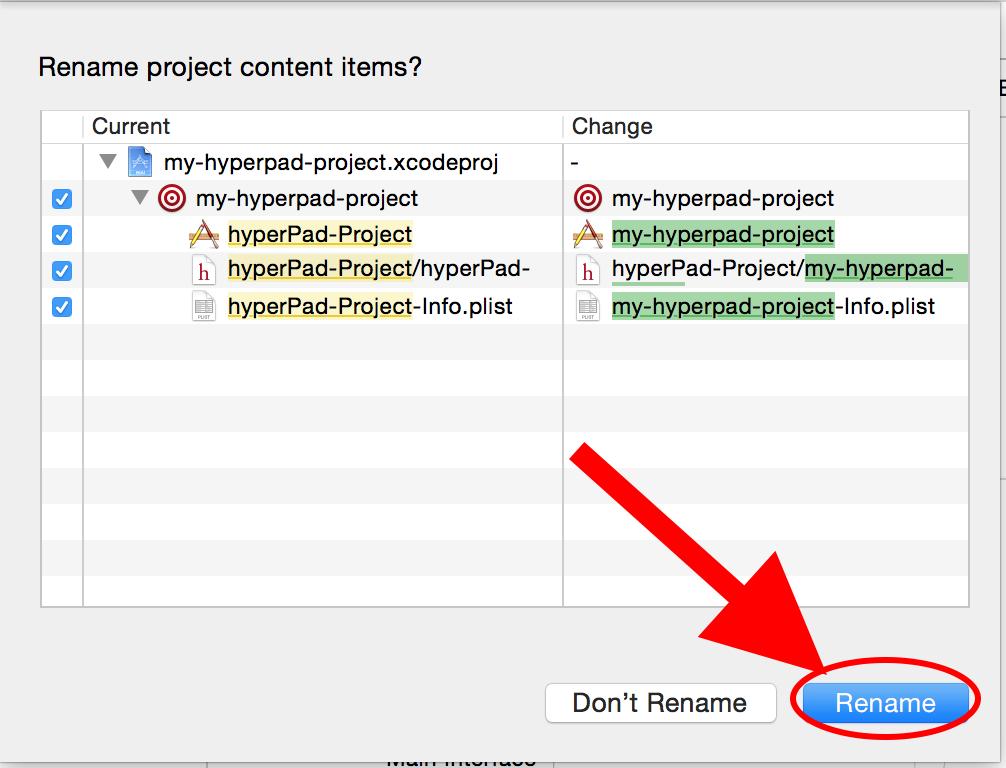Click the target icon in Current column
Screen dimensions: 1006x768
172,198
